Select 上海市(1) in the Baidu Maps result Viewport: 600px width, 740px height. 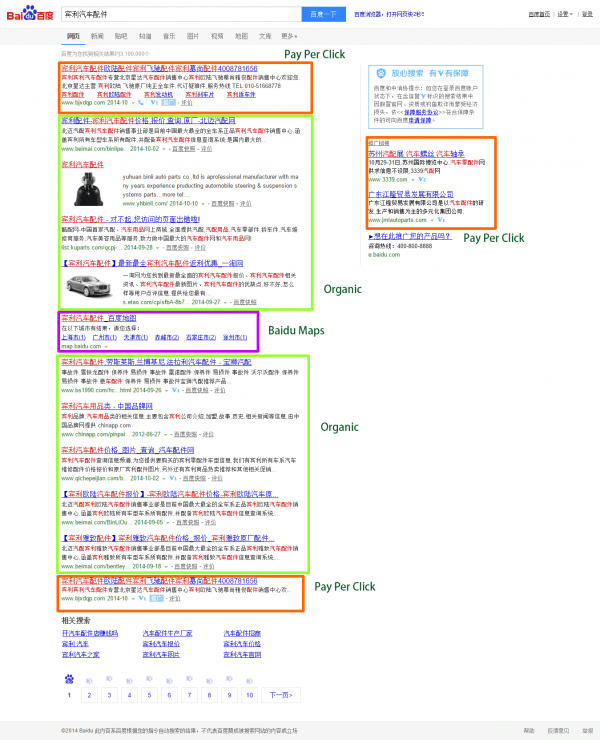pos(74,337)
